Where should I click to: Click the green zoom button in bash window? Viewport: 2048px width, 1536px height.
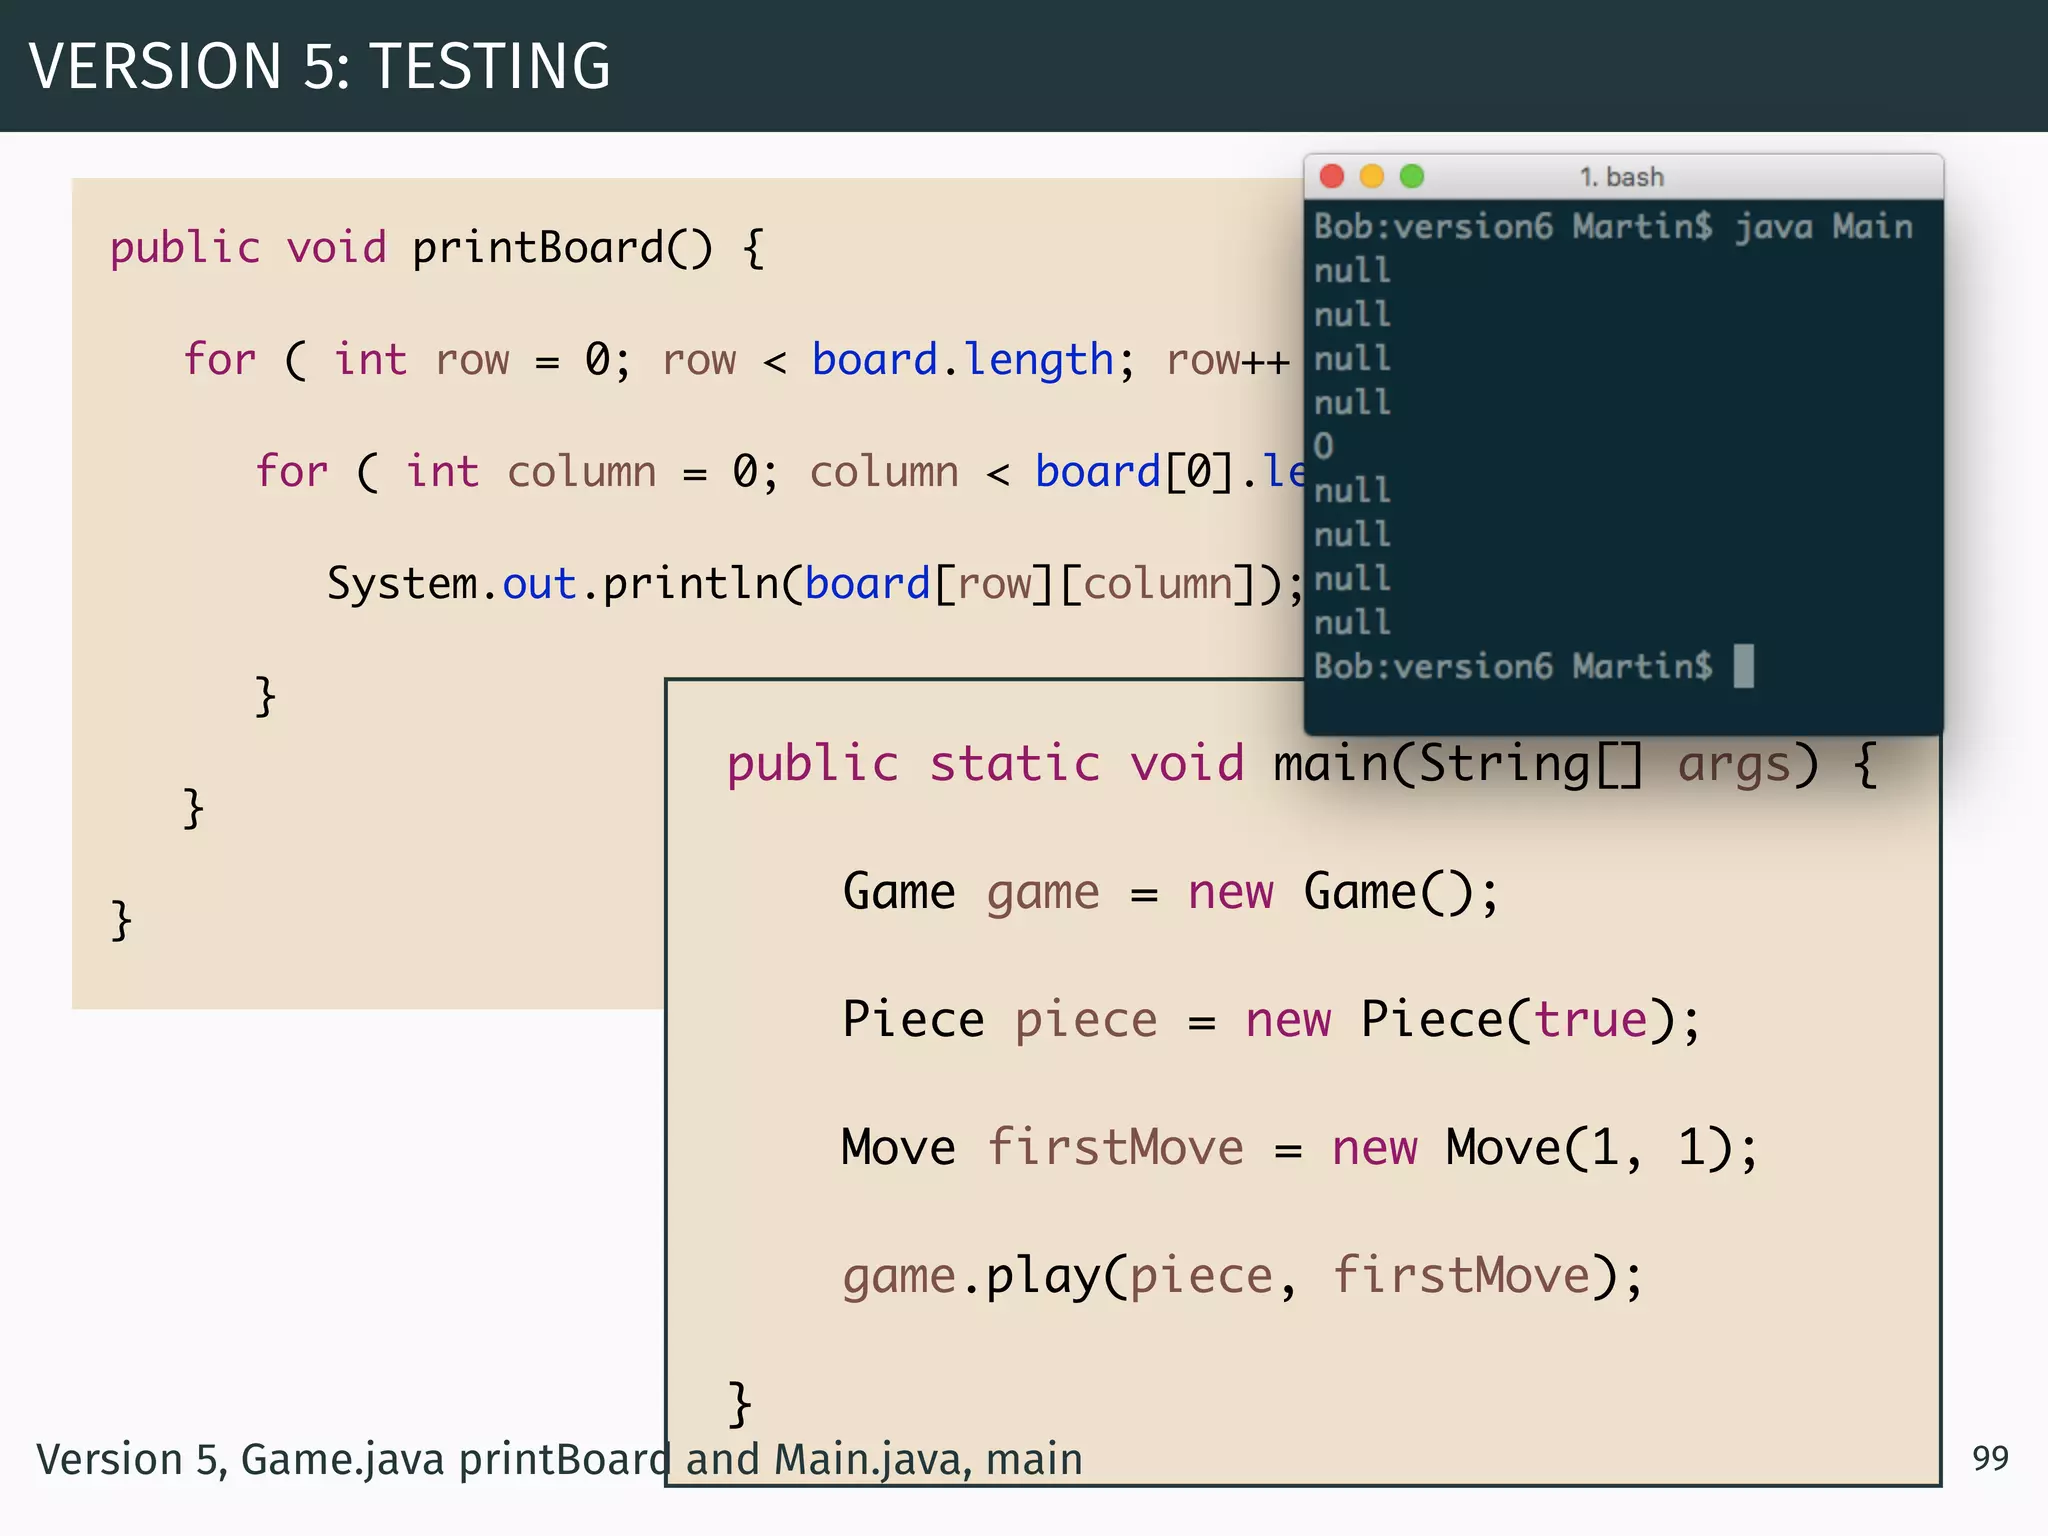(x=1411, y=177)
